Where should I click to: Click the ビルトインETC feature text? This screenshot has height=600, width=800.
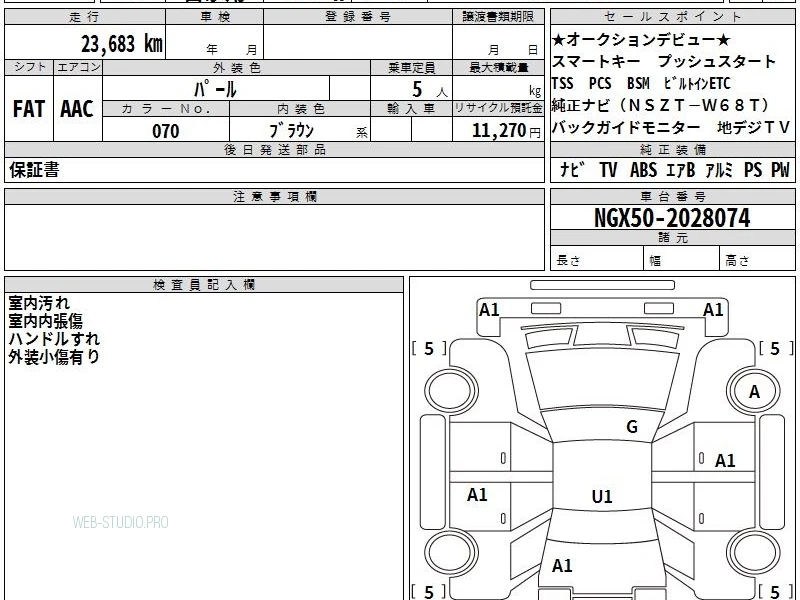tap(697, 83)
